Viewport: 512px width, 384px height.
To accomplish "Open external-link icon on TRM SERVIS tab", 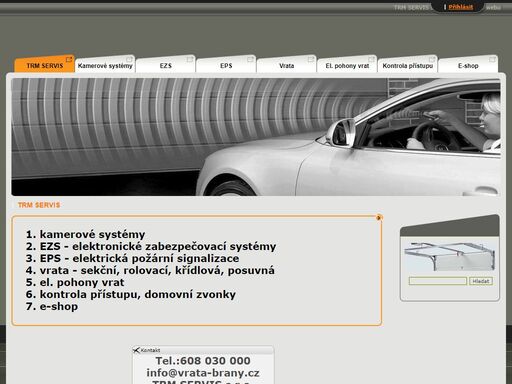I will [69, 60].
